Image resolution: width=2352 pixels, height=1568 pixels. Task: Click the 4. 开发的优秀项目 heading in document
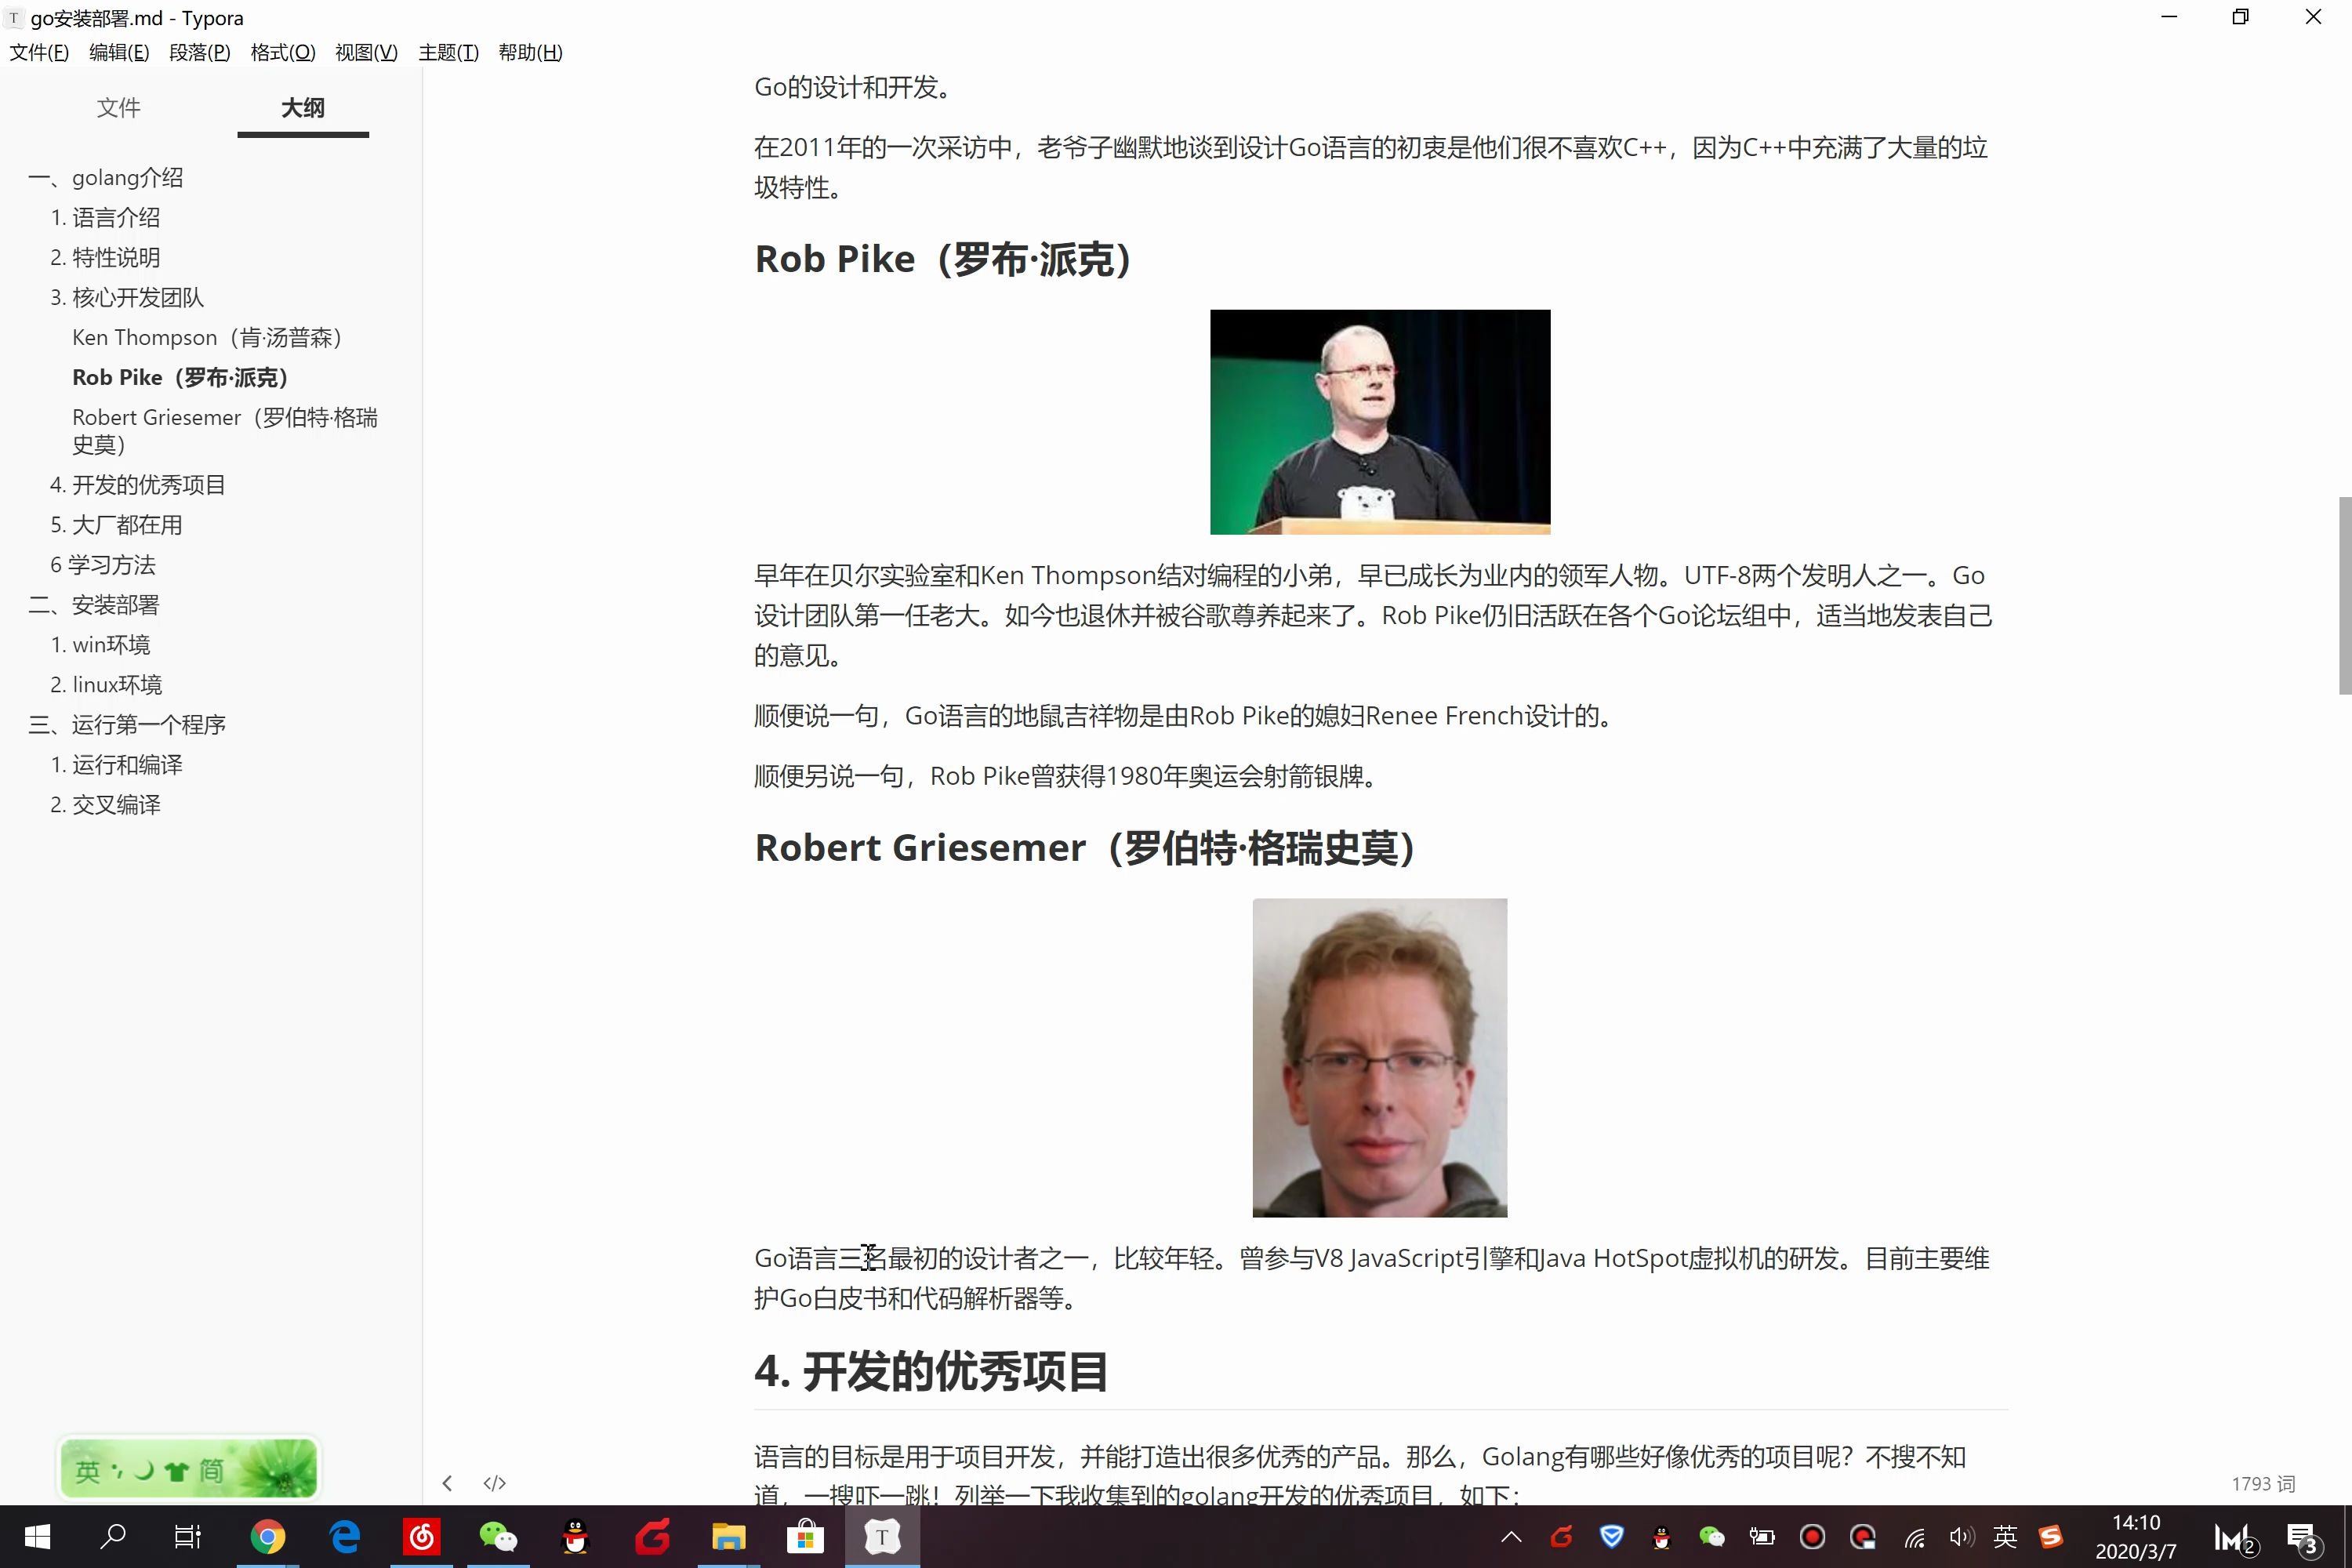point(931,1371)
